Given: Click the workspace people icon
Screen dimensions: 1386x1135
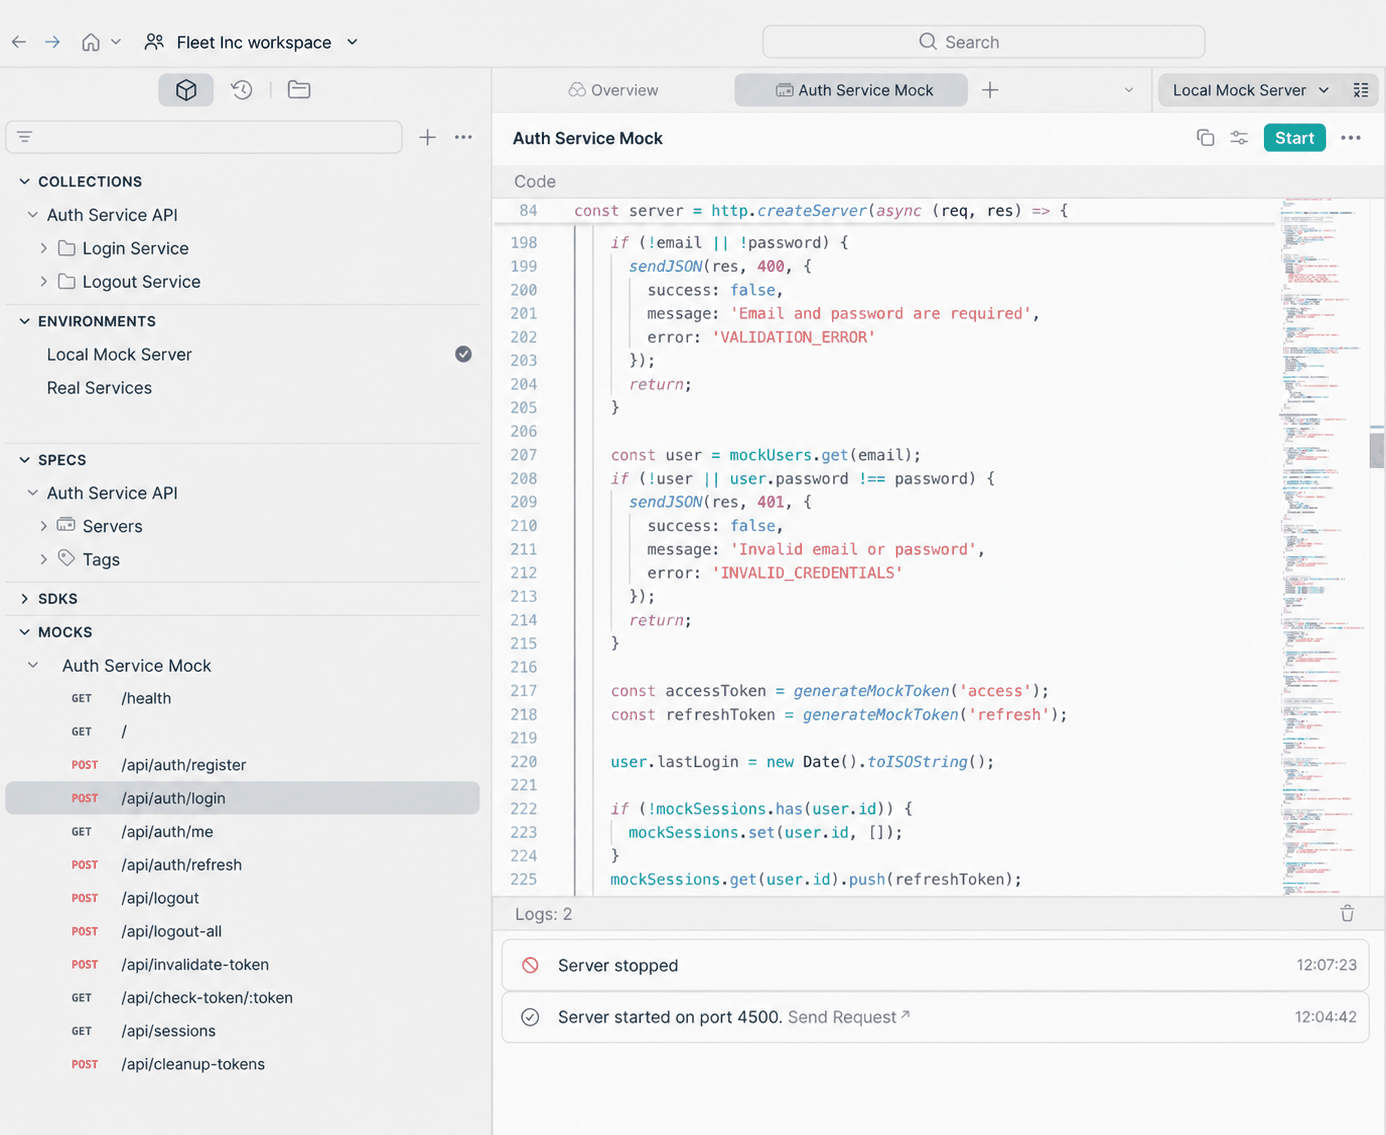Looking at the screenshot, I should click(x=154, y=42).
